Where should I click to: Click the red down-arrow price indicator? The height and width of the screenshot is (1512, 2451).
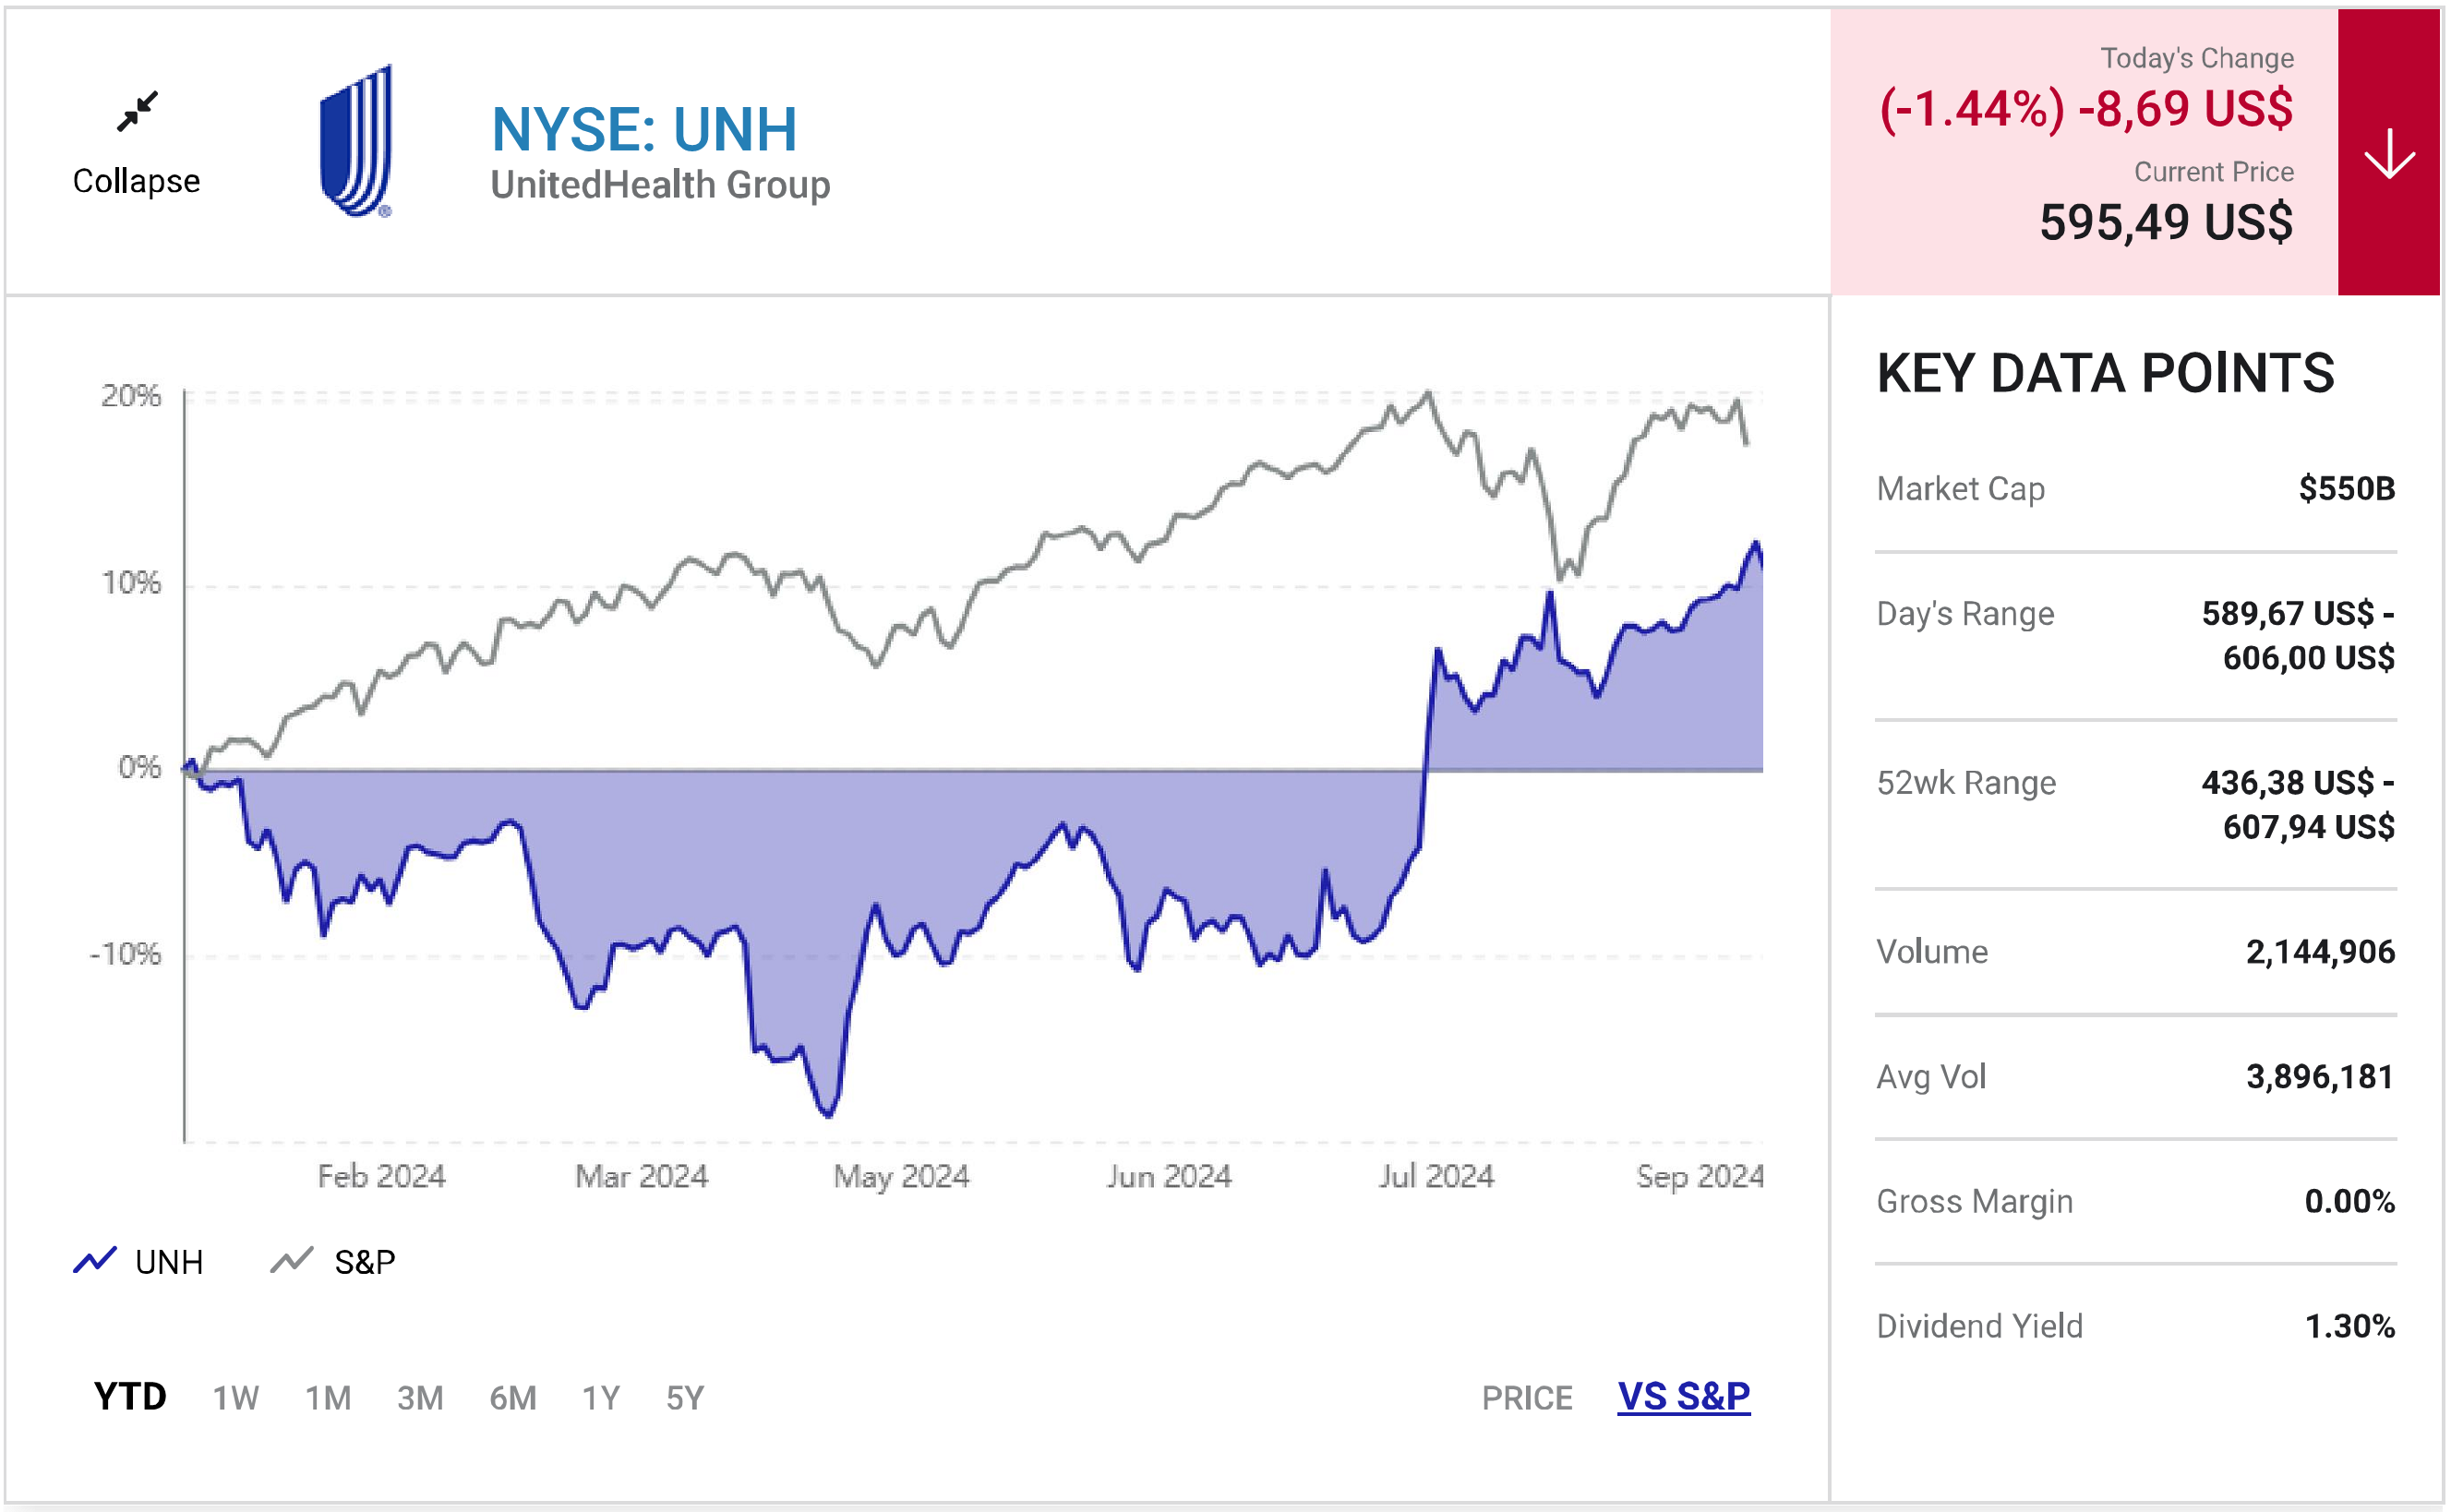2389,153
